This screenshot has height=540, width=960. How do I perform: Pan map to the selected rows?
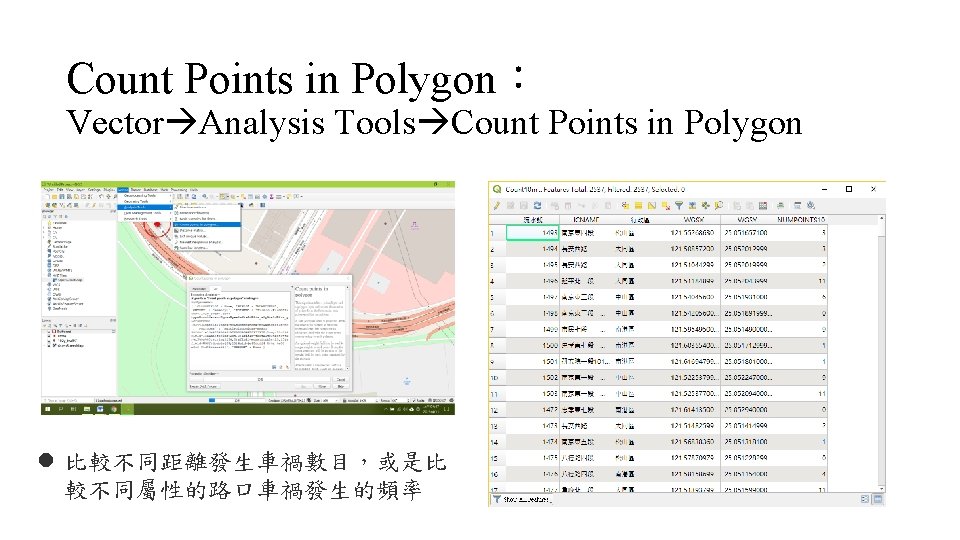[x=705, y=206]
